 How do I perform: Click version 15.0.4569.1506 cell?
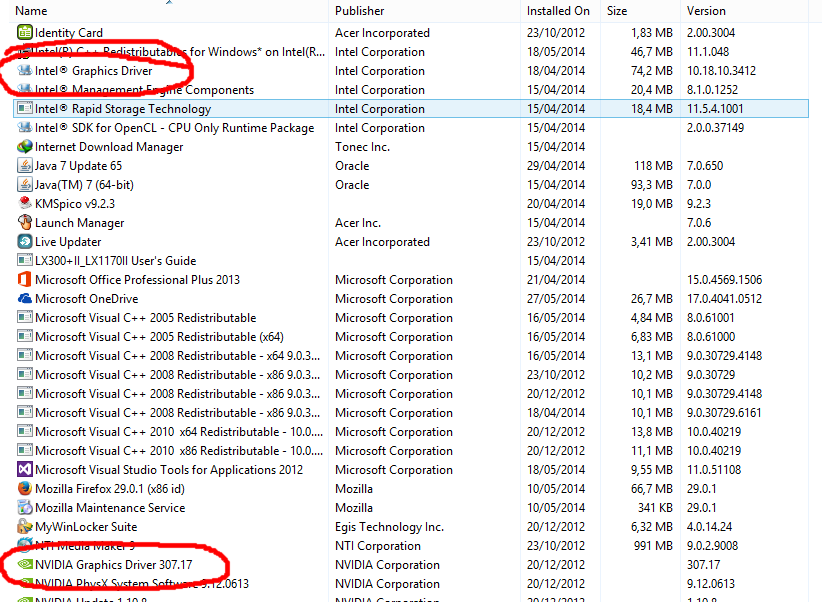coord(724,280)
